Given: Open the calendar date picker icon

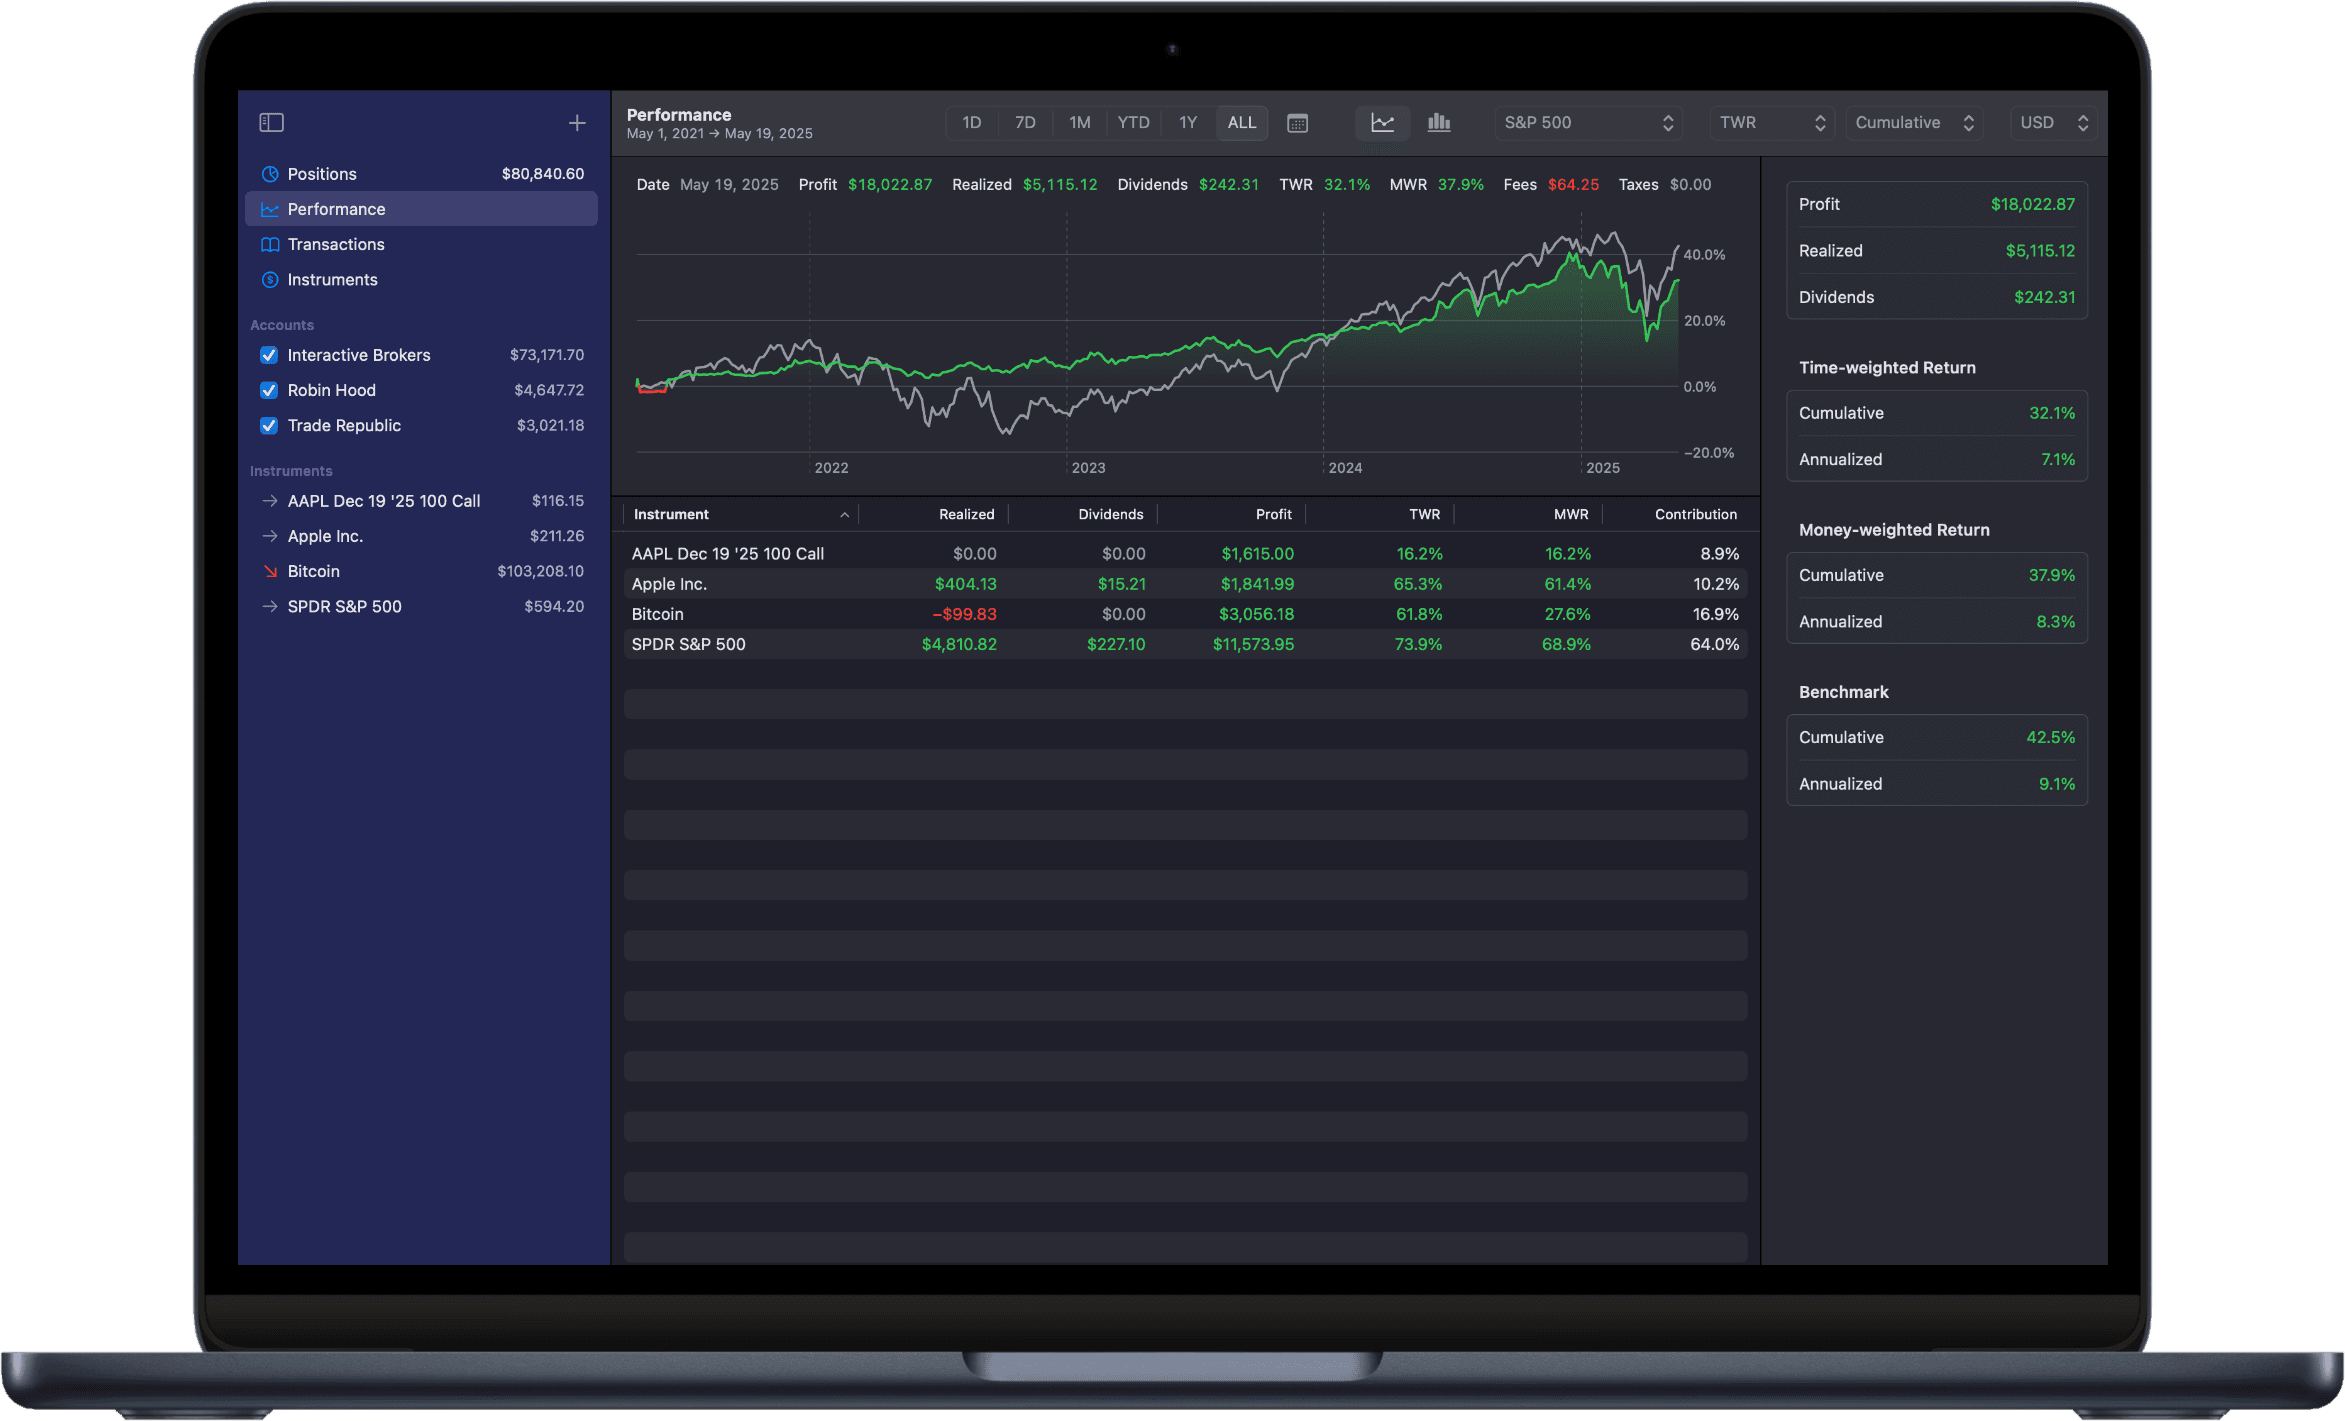Looking at the screenshot, I should click(x=1297, y=122).
